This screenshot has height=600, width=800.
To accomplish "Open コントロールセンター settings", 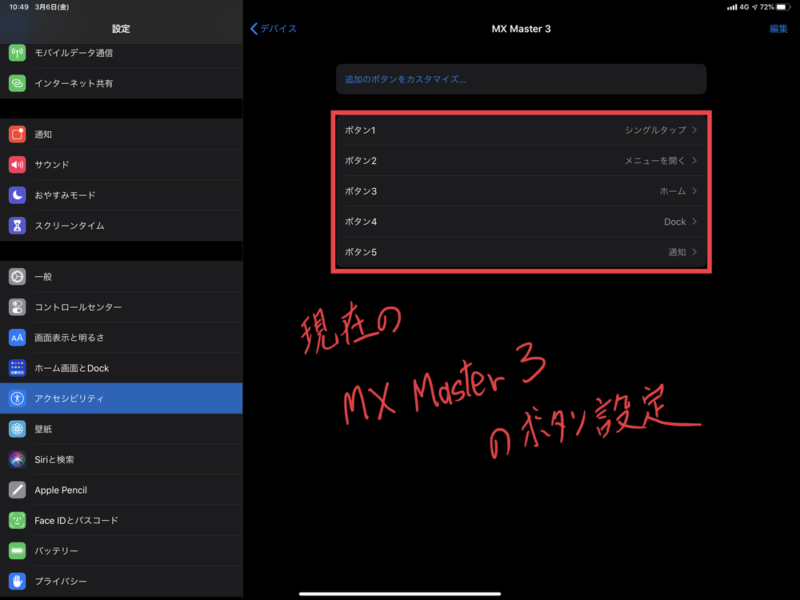I will click(121, 307).
